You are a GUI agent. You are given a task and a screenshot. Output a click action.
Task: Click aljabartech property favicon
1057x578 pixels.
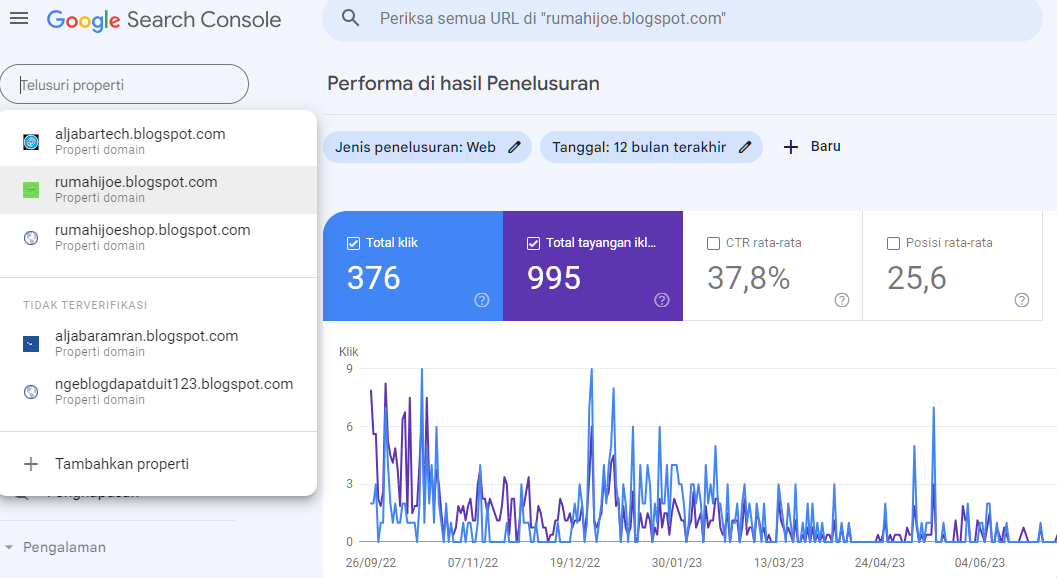coord(31,142)
